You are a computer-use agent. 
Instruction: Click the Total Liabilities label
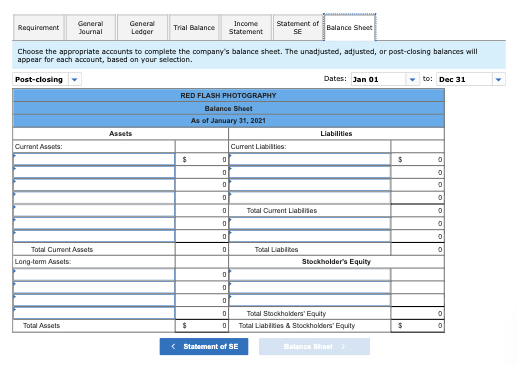(x=276, y=250)
